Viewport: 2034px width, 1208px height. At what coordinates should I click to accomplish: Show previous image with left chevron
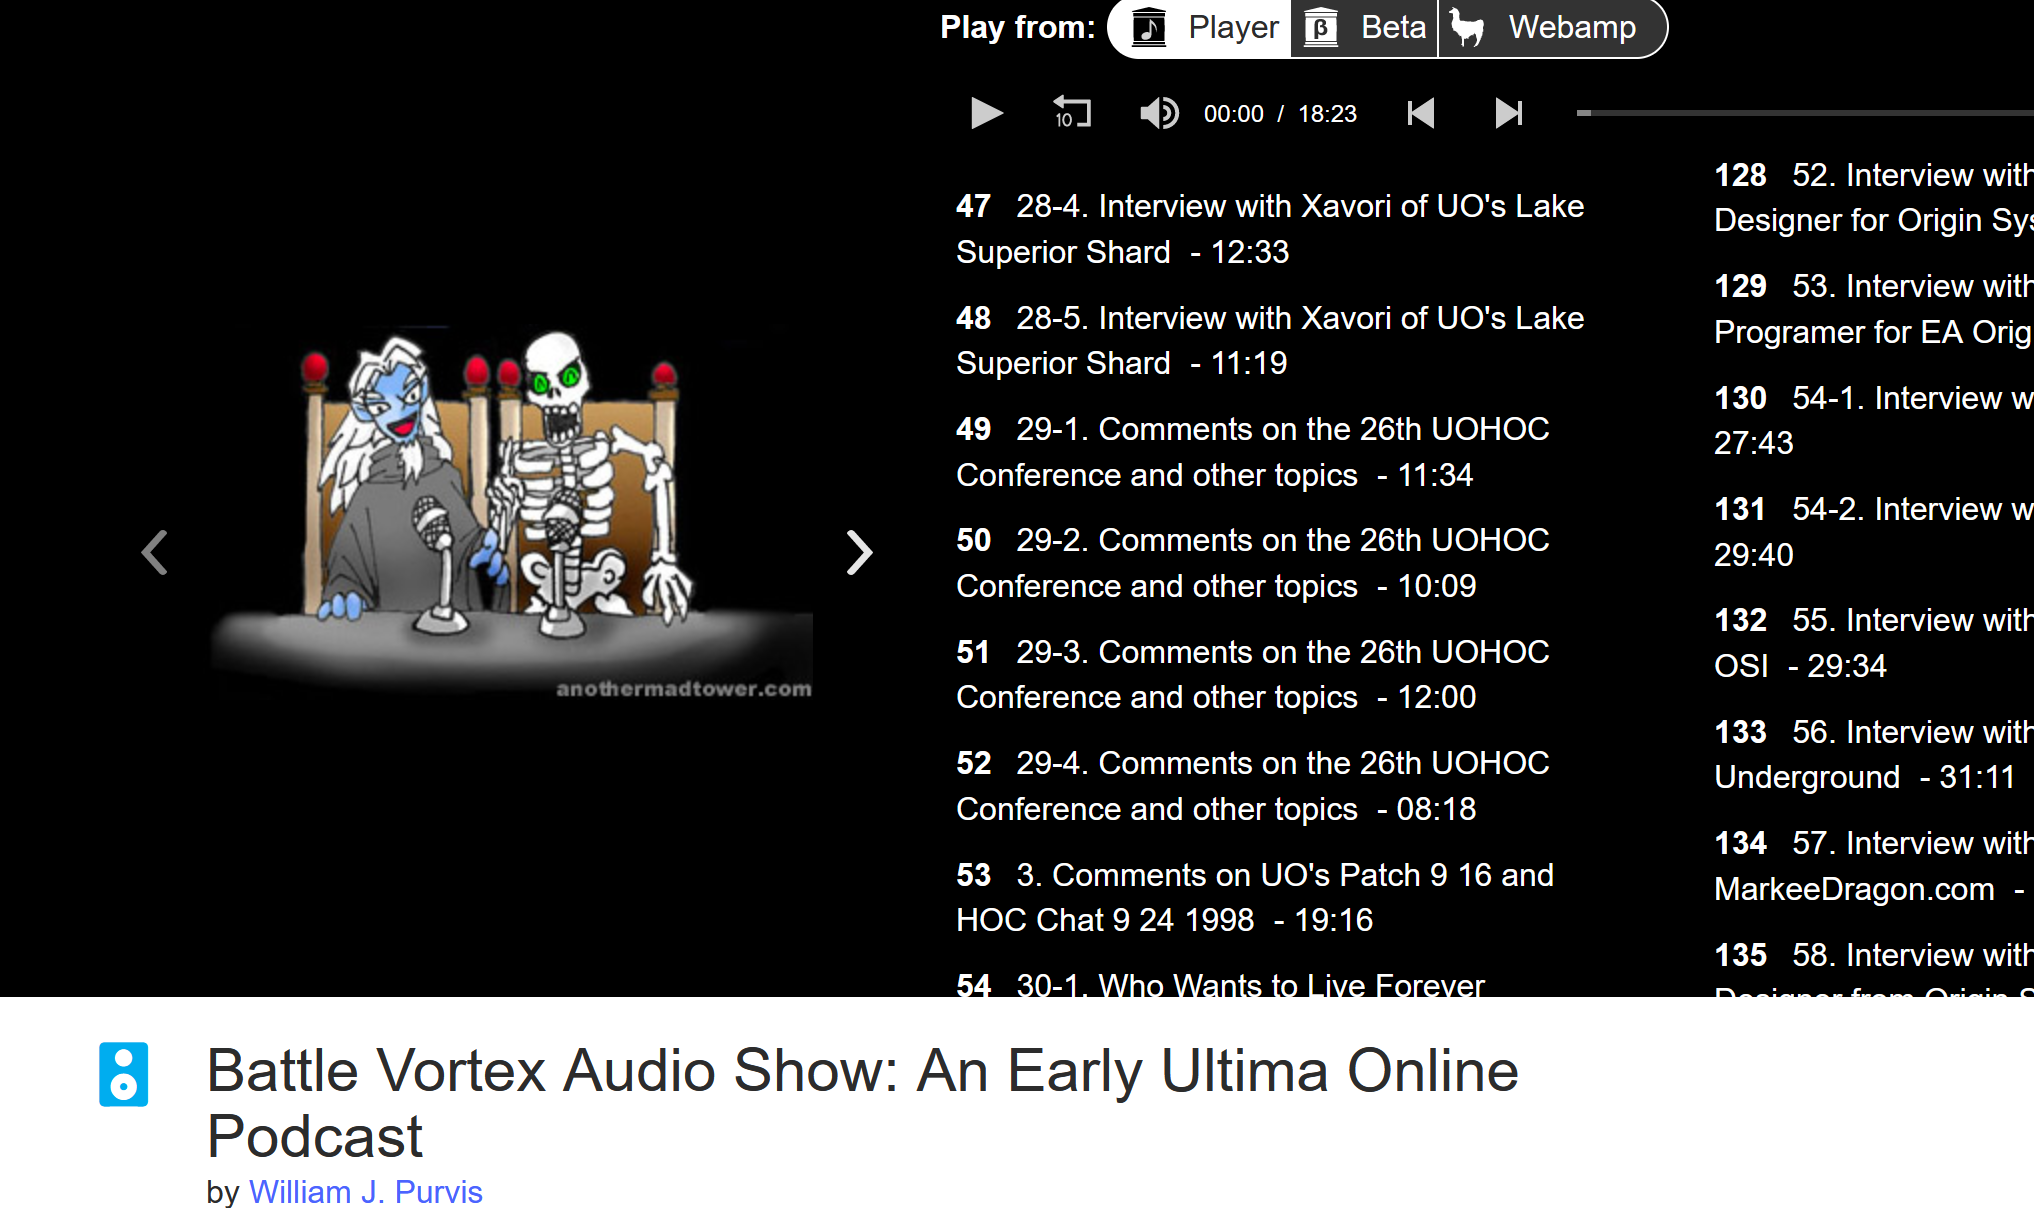[x=154, y=552]
